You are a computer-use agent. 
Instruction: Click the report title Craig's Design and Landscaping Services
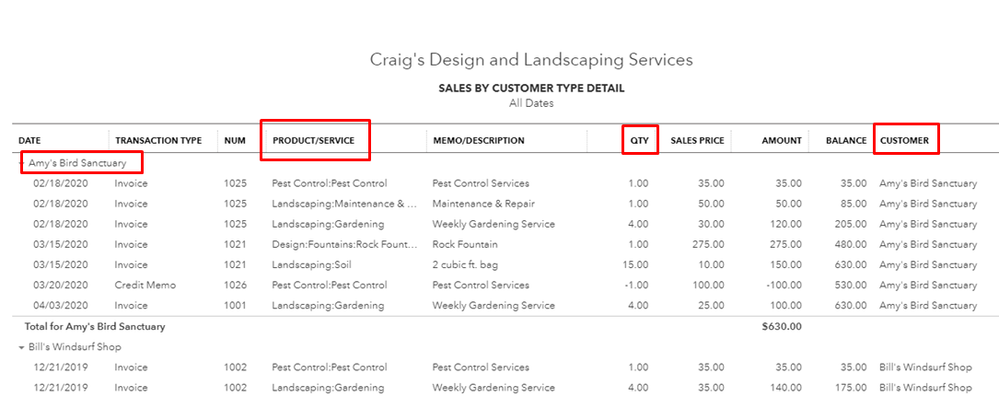(x=531, y=60)
